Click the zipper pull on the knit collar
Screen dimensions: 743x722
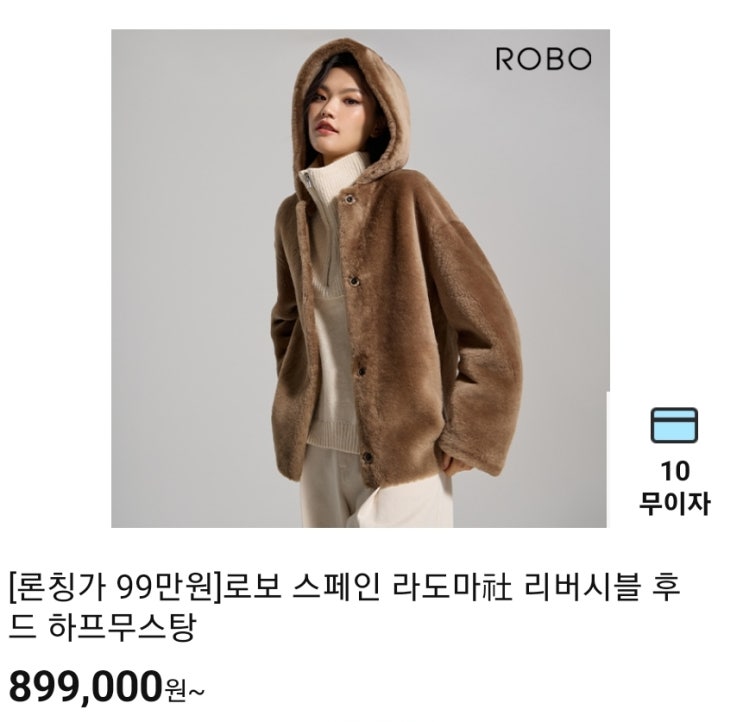pyautogui.click(x=307, y=180)
